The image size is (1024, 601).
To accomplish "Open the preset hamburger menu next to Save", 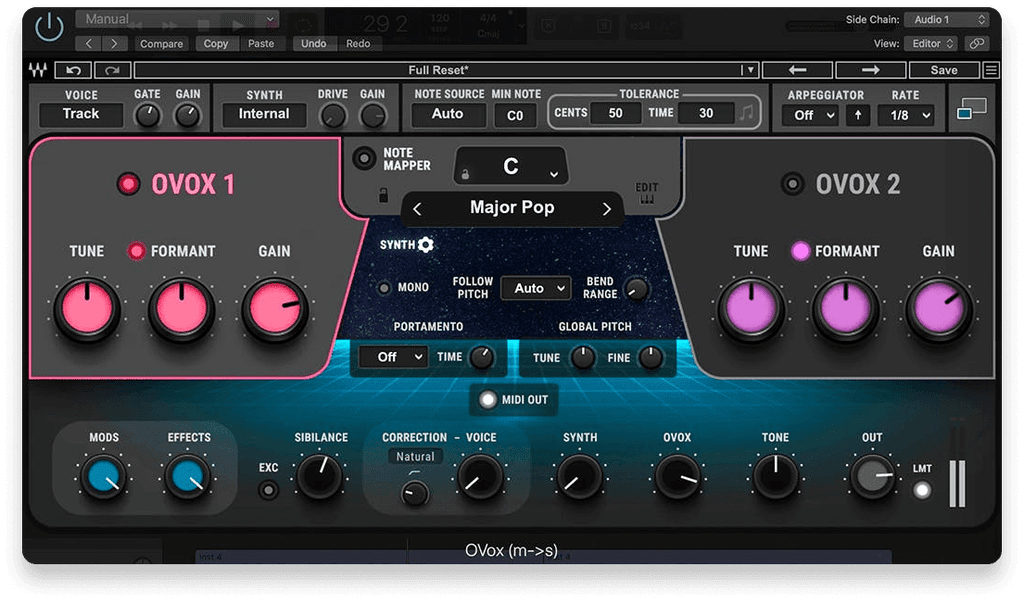I will coord(993,69).
